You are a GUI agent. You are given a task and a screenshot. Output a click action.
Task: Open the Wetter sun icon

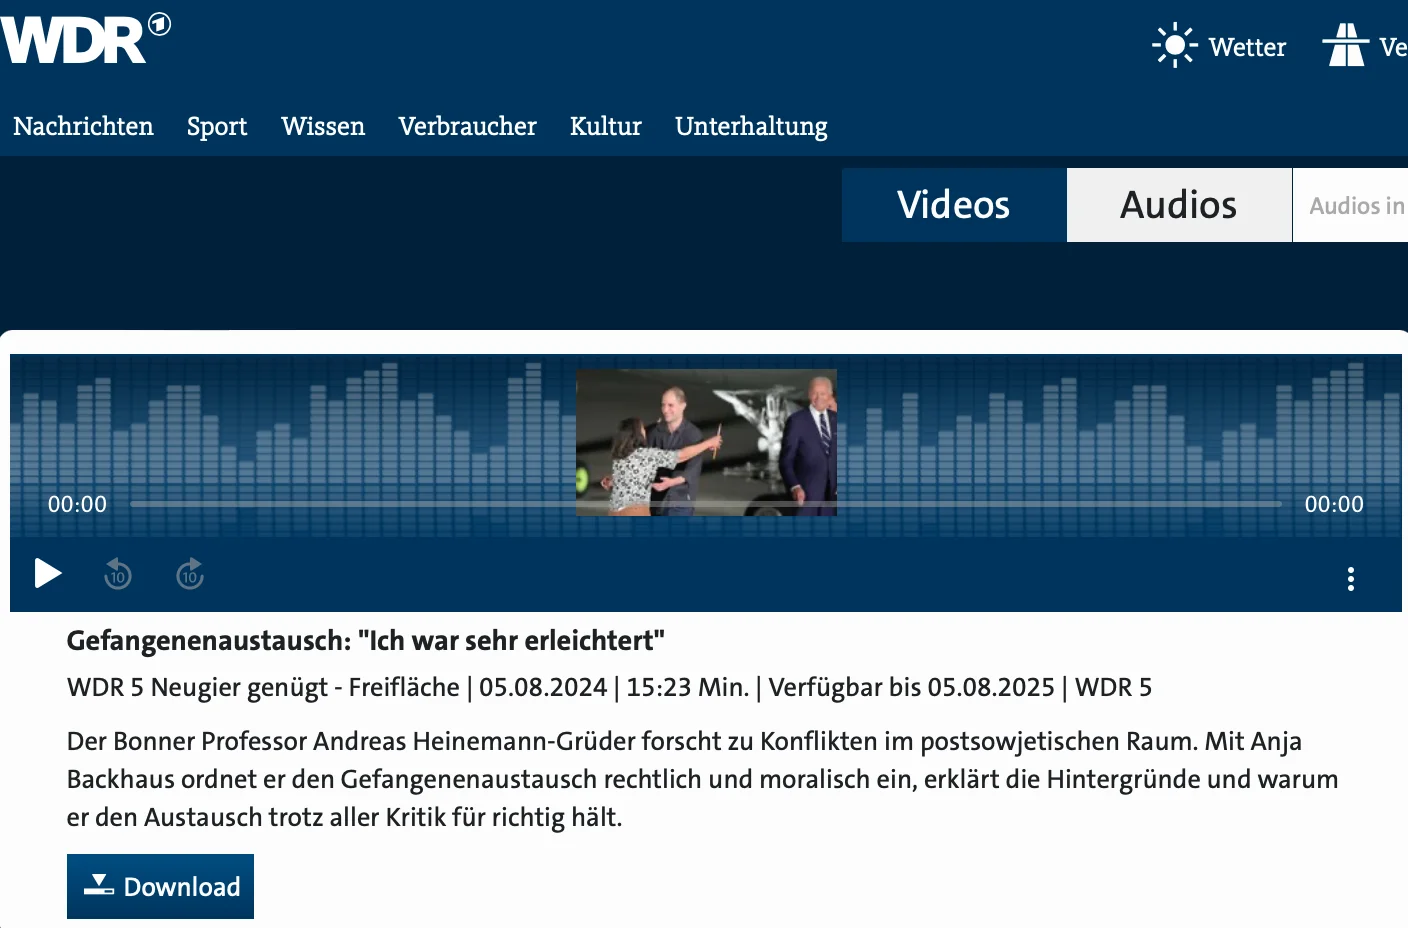[1174, 44]
